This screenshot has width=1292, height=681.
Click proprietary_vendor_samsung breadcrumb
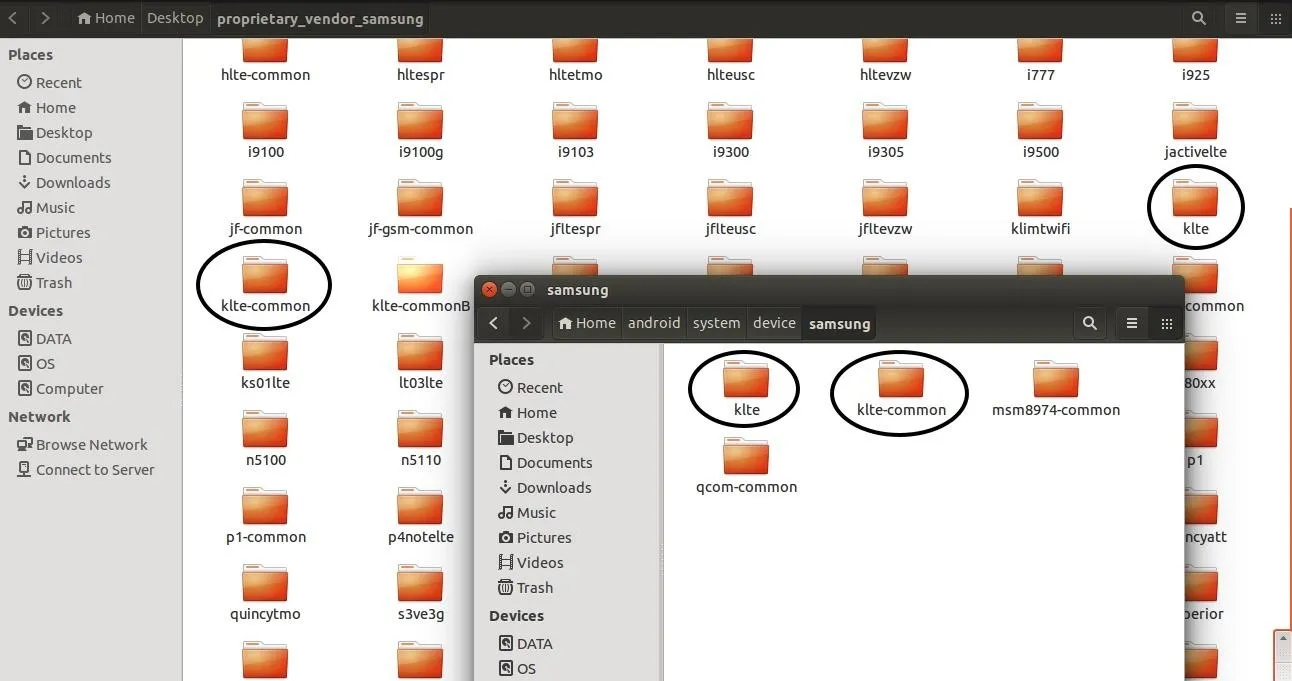(320, 18)
